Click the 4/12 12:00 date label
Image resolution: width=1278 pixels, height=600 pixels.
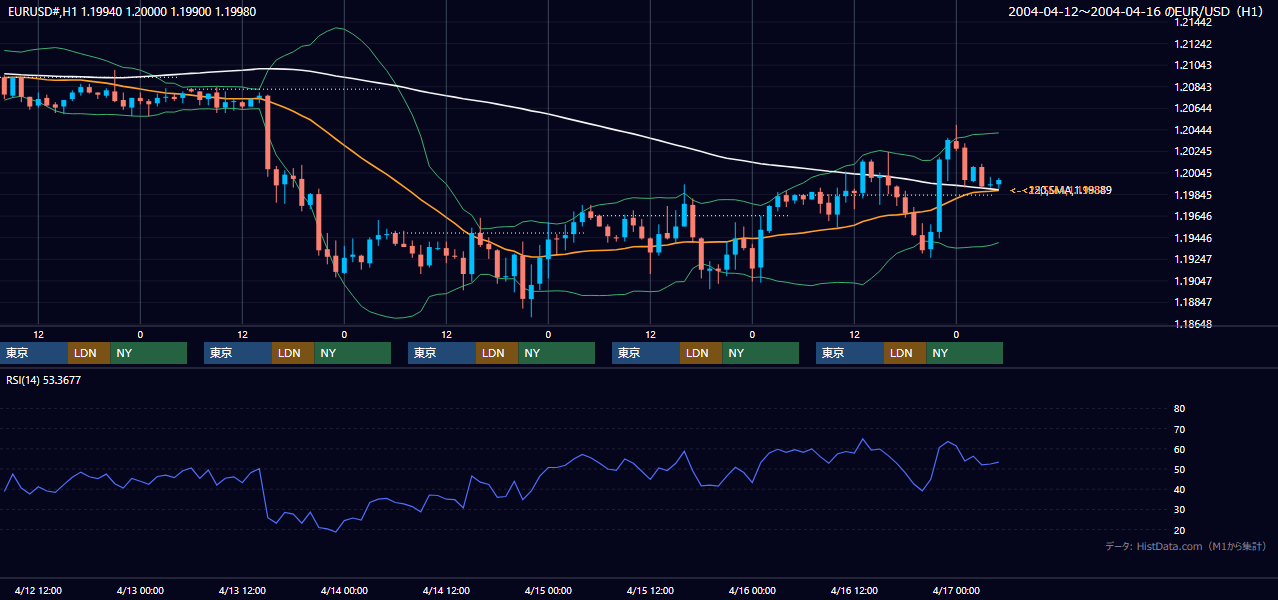click(x=39, y=590)
